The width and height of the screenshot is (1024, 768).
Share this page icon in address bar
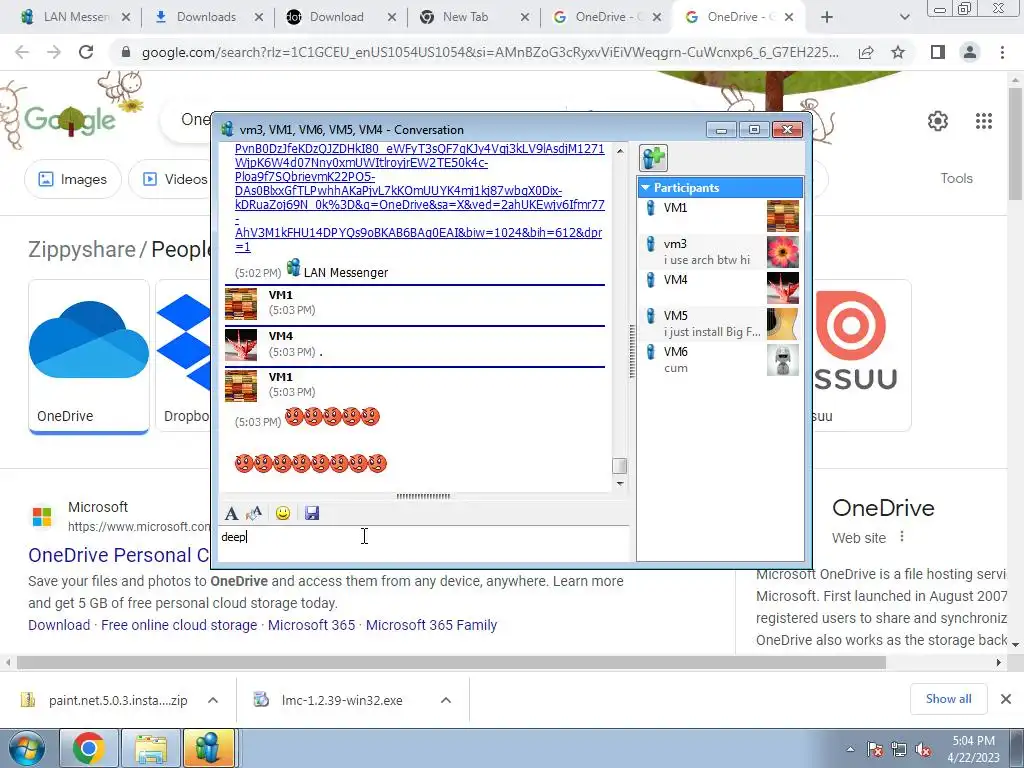pos(866,52)
